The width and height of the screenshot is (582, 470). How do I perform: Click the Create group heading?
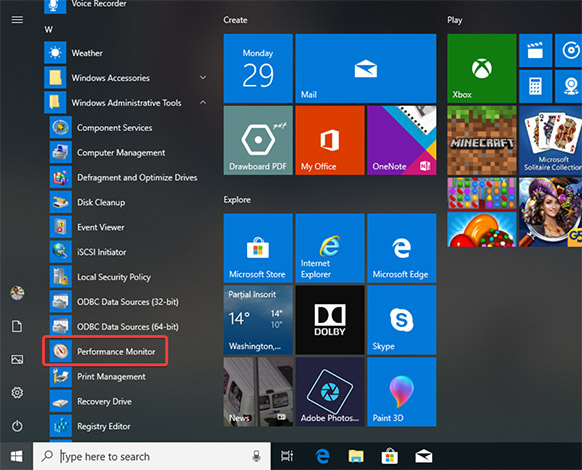(235, 20)
